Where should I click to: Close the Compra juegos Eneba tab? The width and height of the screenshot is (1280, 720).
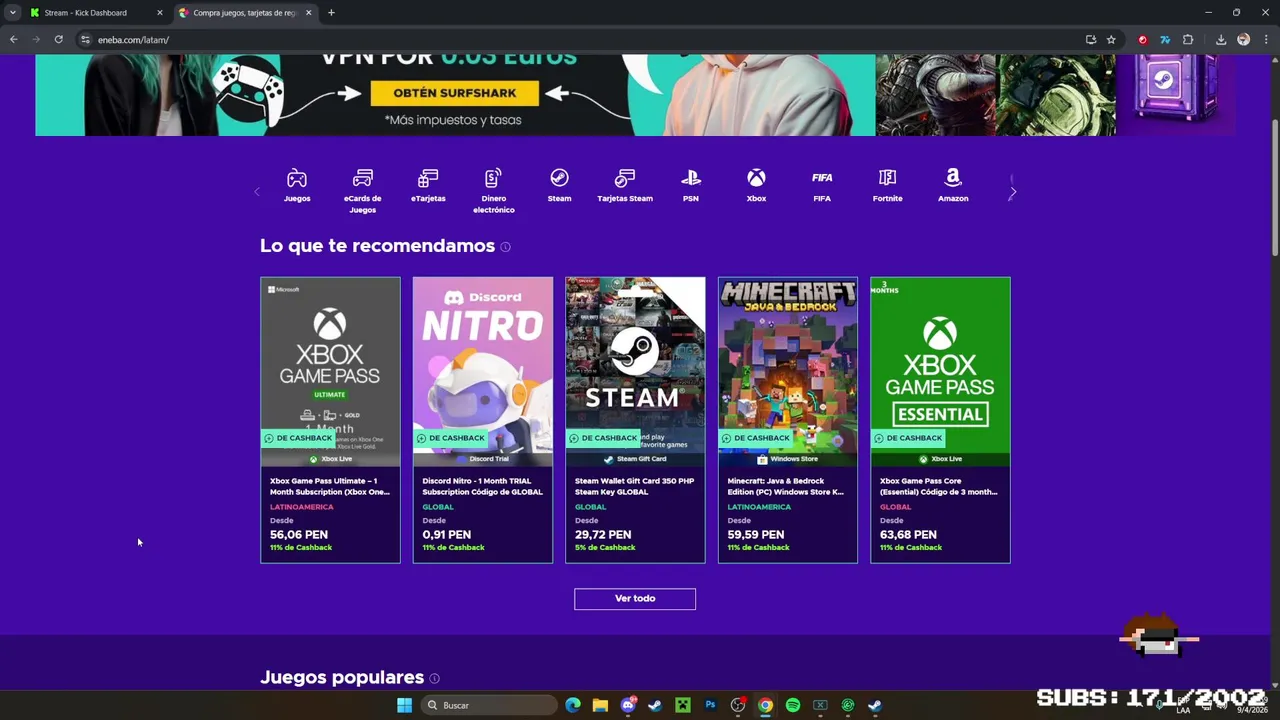(x=308, y=13)
